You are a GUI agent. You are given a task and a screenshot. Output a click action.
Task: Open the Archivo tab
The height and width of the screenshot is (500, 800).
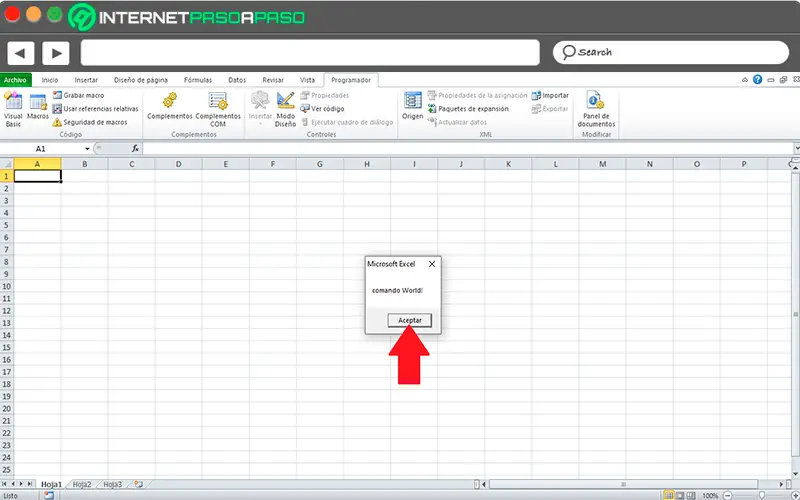click(16, 80)
